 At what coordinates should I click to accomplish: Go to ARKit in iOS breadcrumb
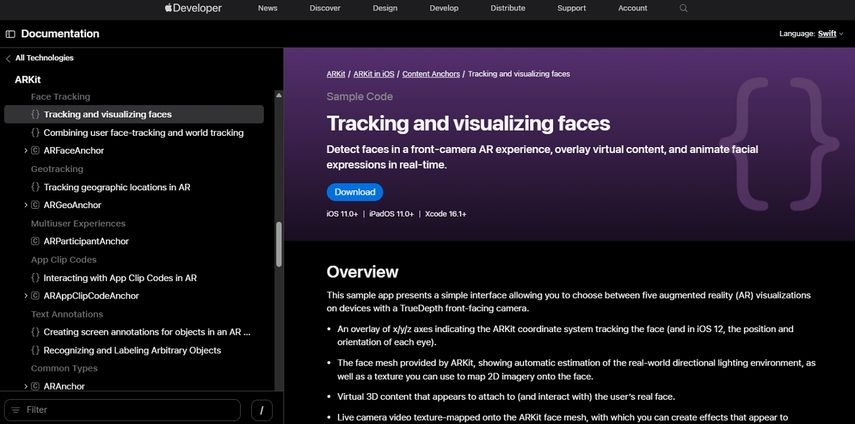(x=374, y=74)
